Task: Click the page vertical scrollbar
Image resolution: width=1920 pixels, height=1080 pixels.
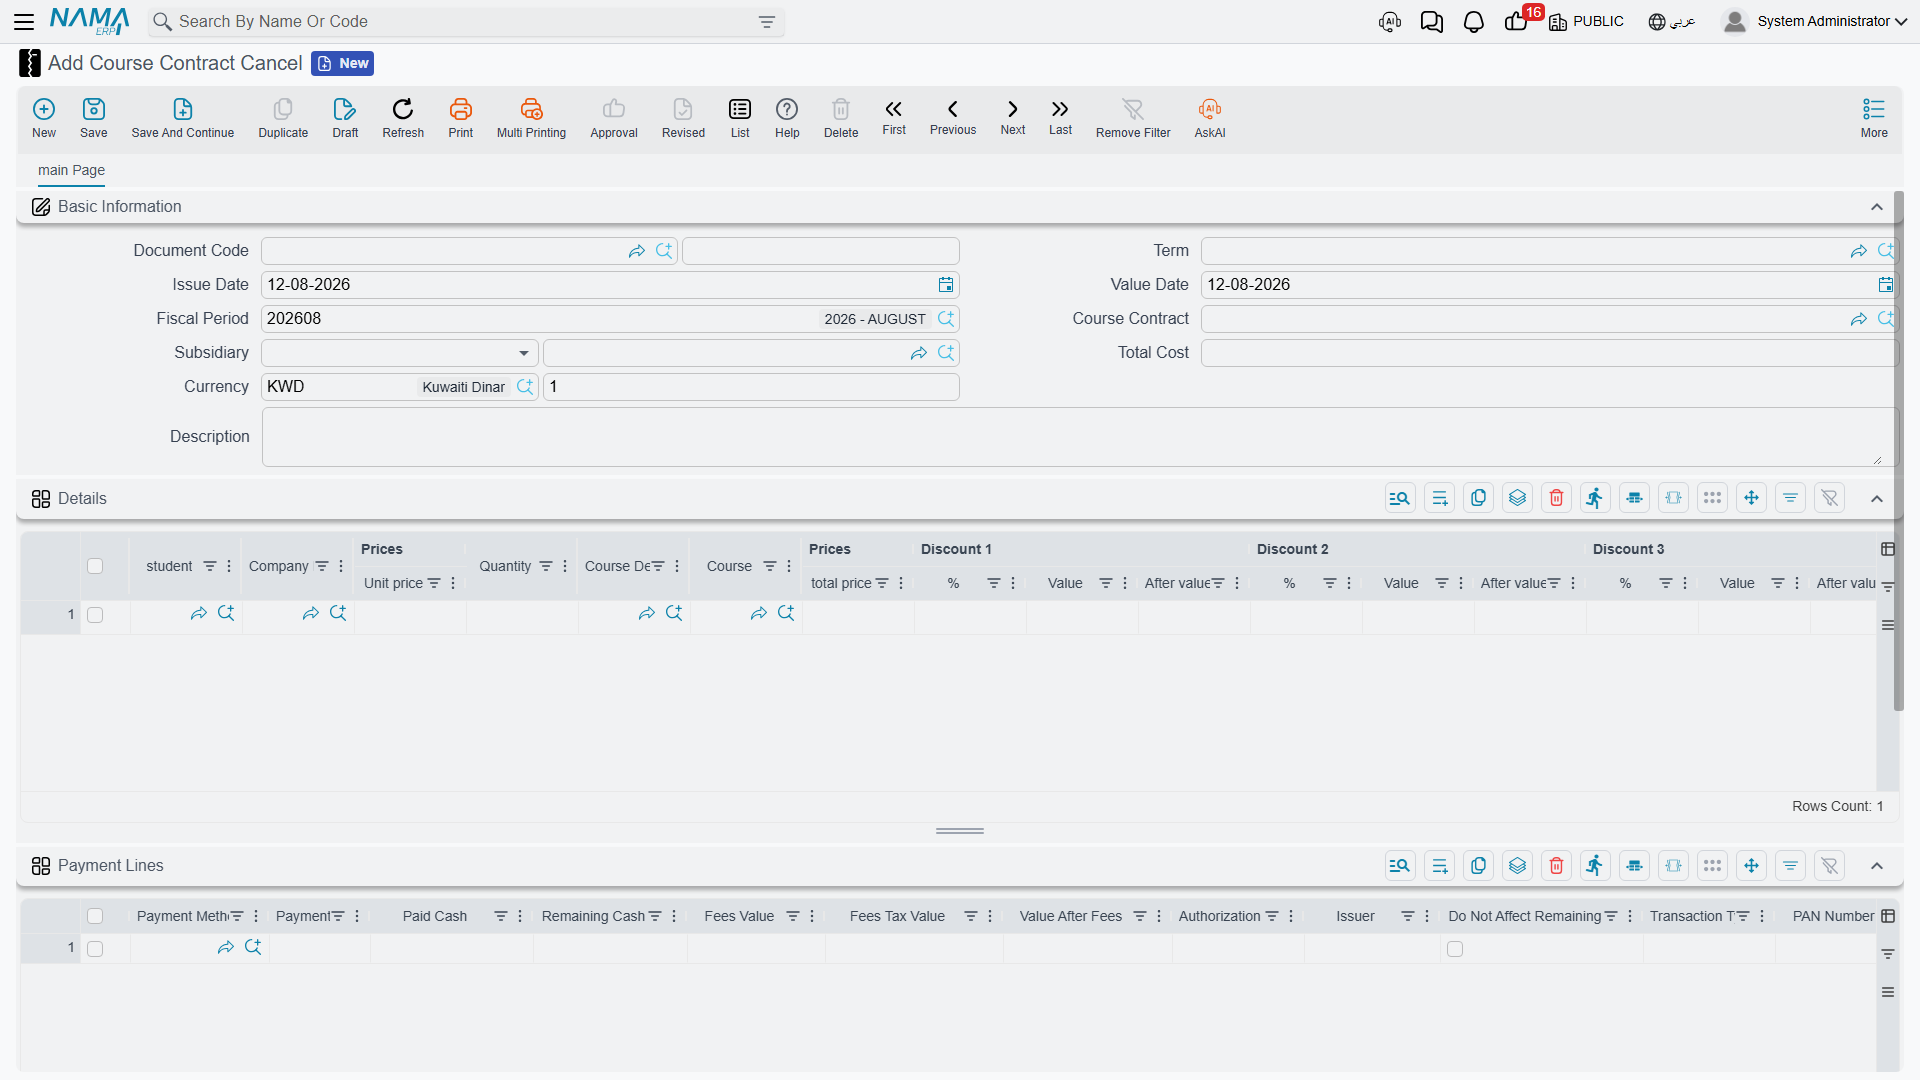Action: 1898,450
